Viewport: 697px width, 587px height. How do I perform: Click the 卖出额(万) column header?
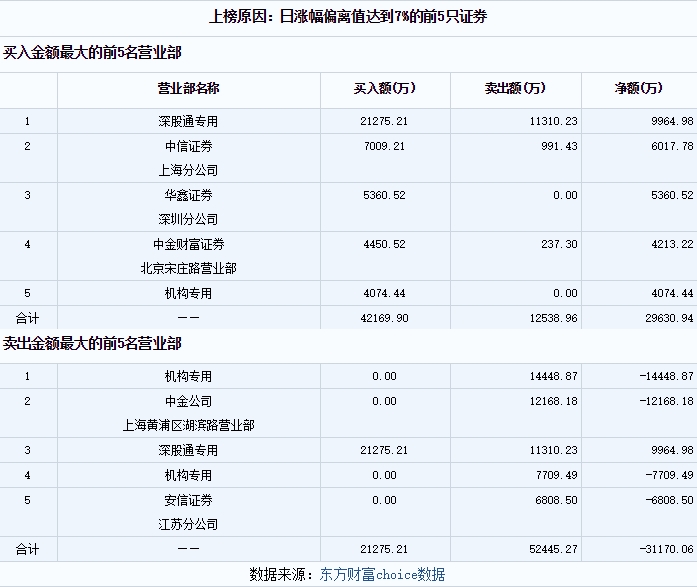coord(516,89)
